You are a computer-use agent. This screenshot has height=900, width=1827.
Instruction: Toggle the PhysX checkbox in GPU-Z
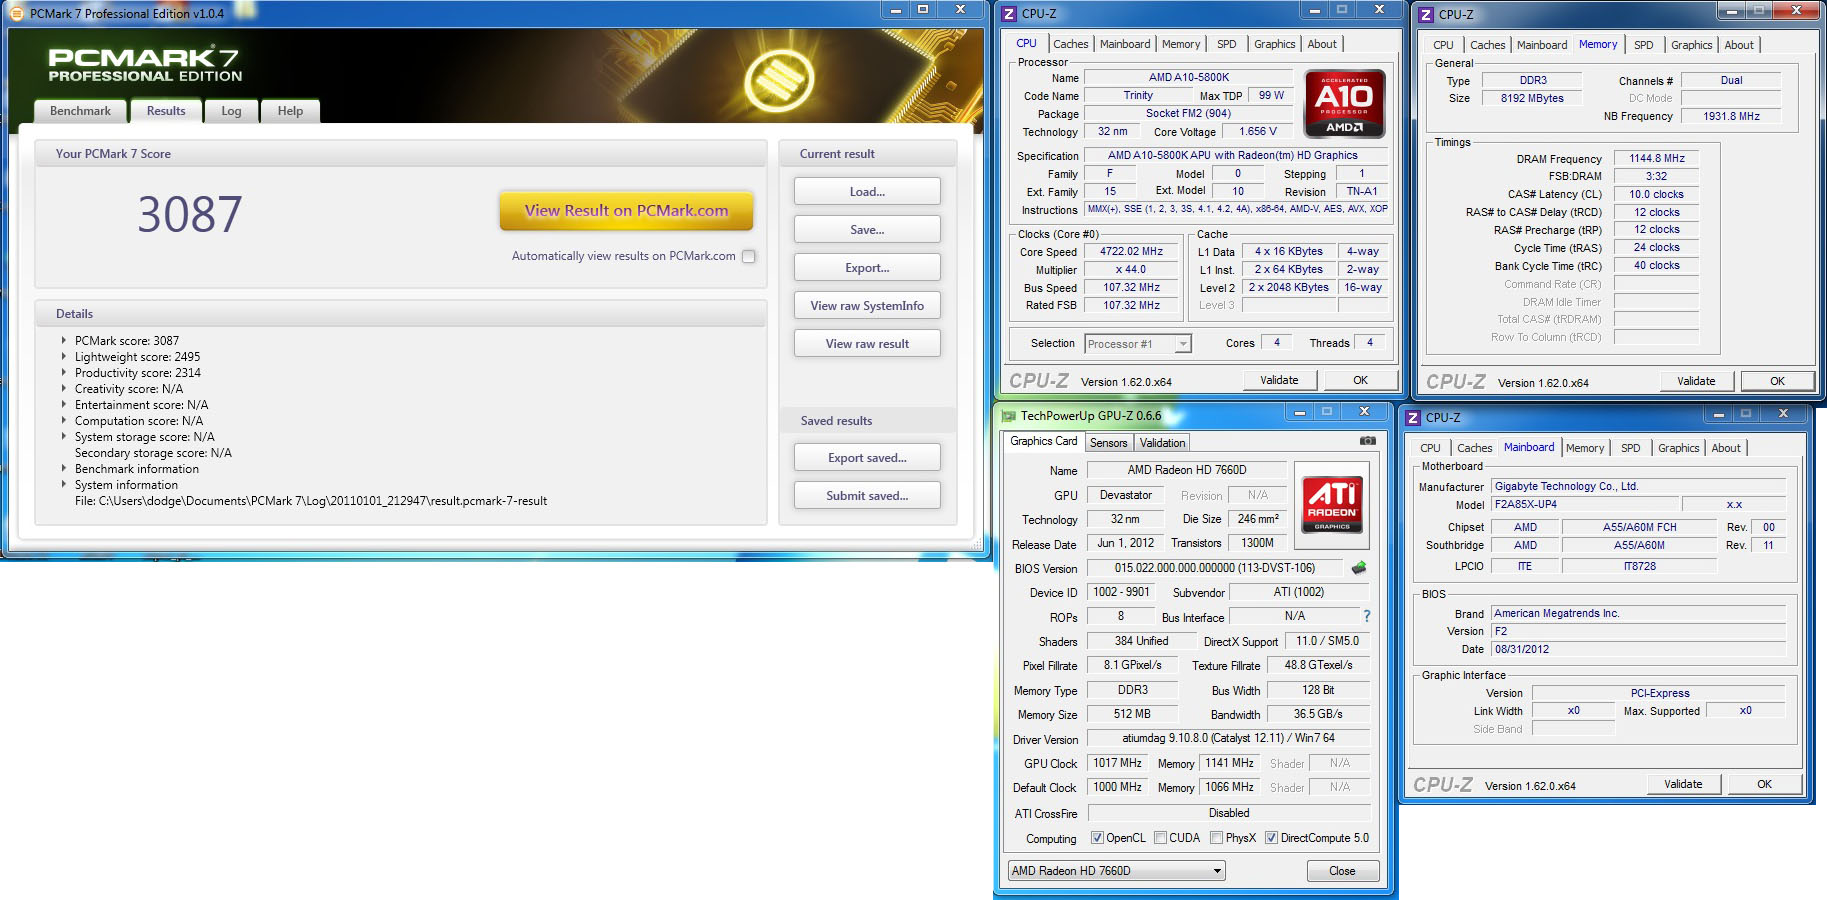click(1216, 838)
